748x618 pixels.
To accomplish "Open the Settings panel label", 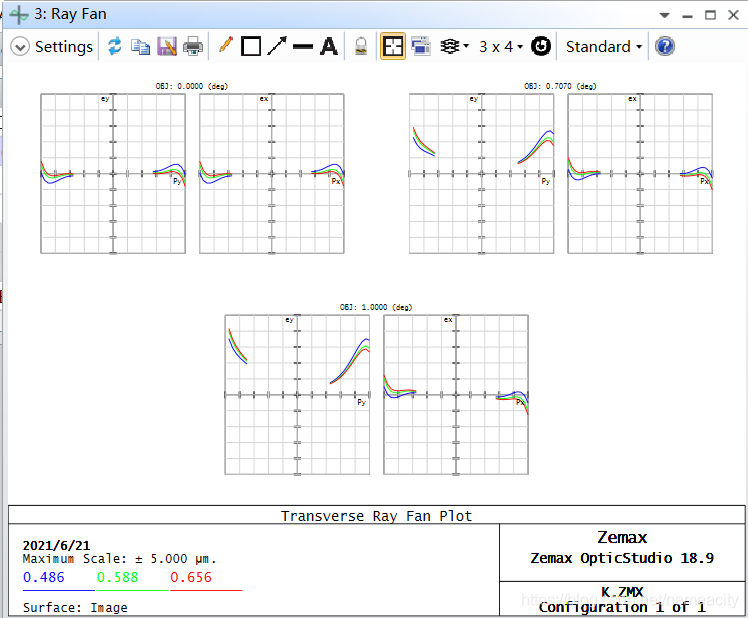I will 64,47.
